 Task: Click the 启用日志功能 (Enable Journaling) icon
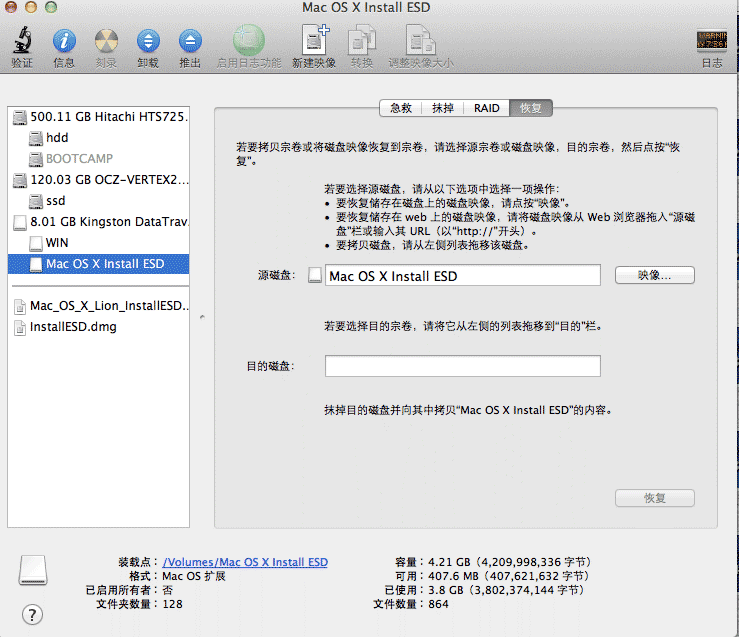249,41
